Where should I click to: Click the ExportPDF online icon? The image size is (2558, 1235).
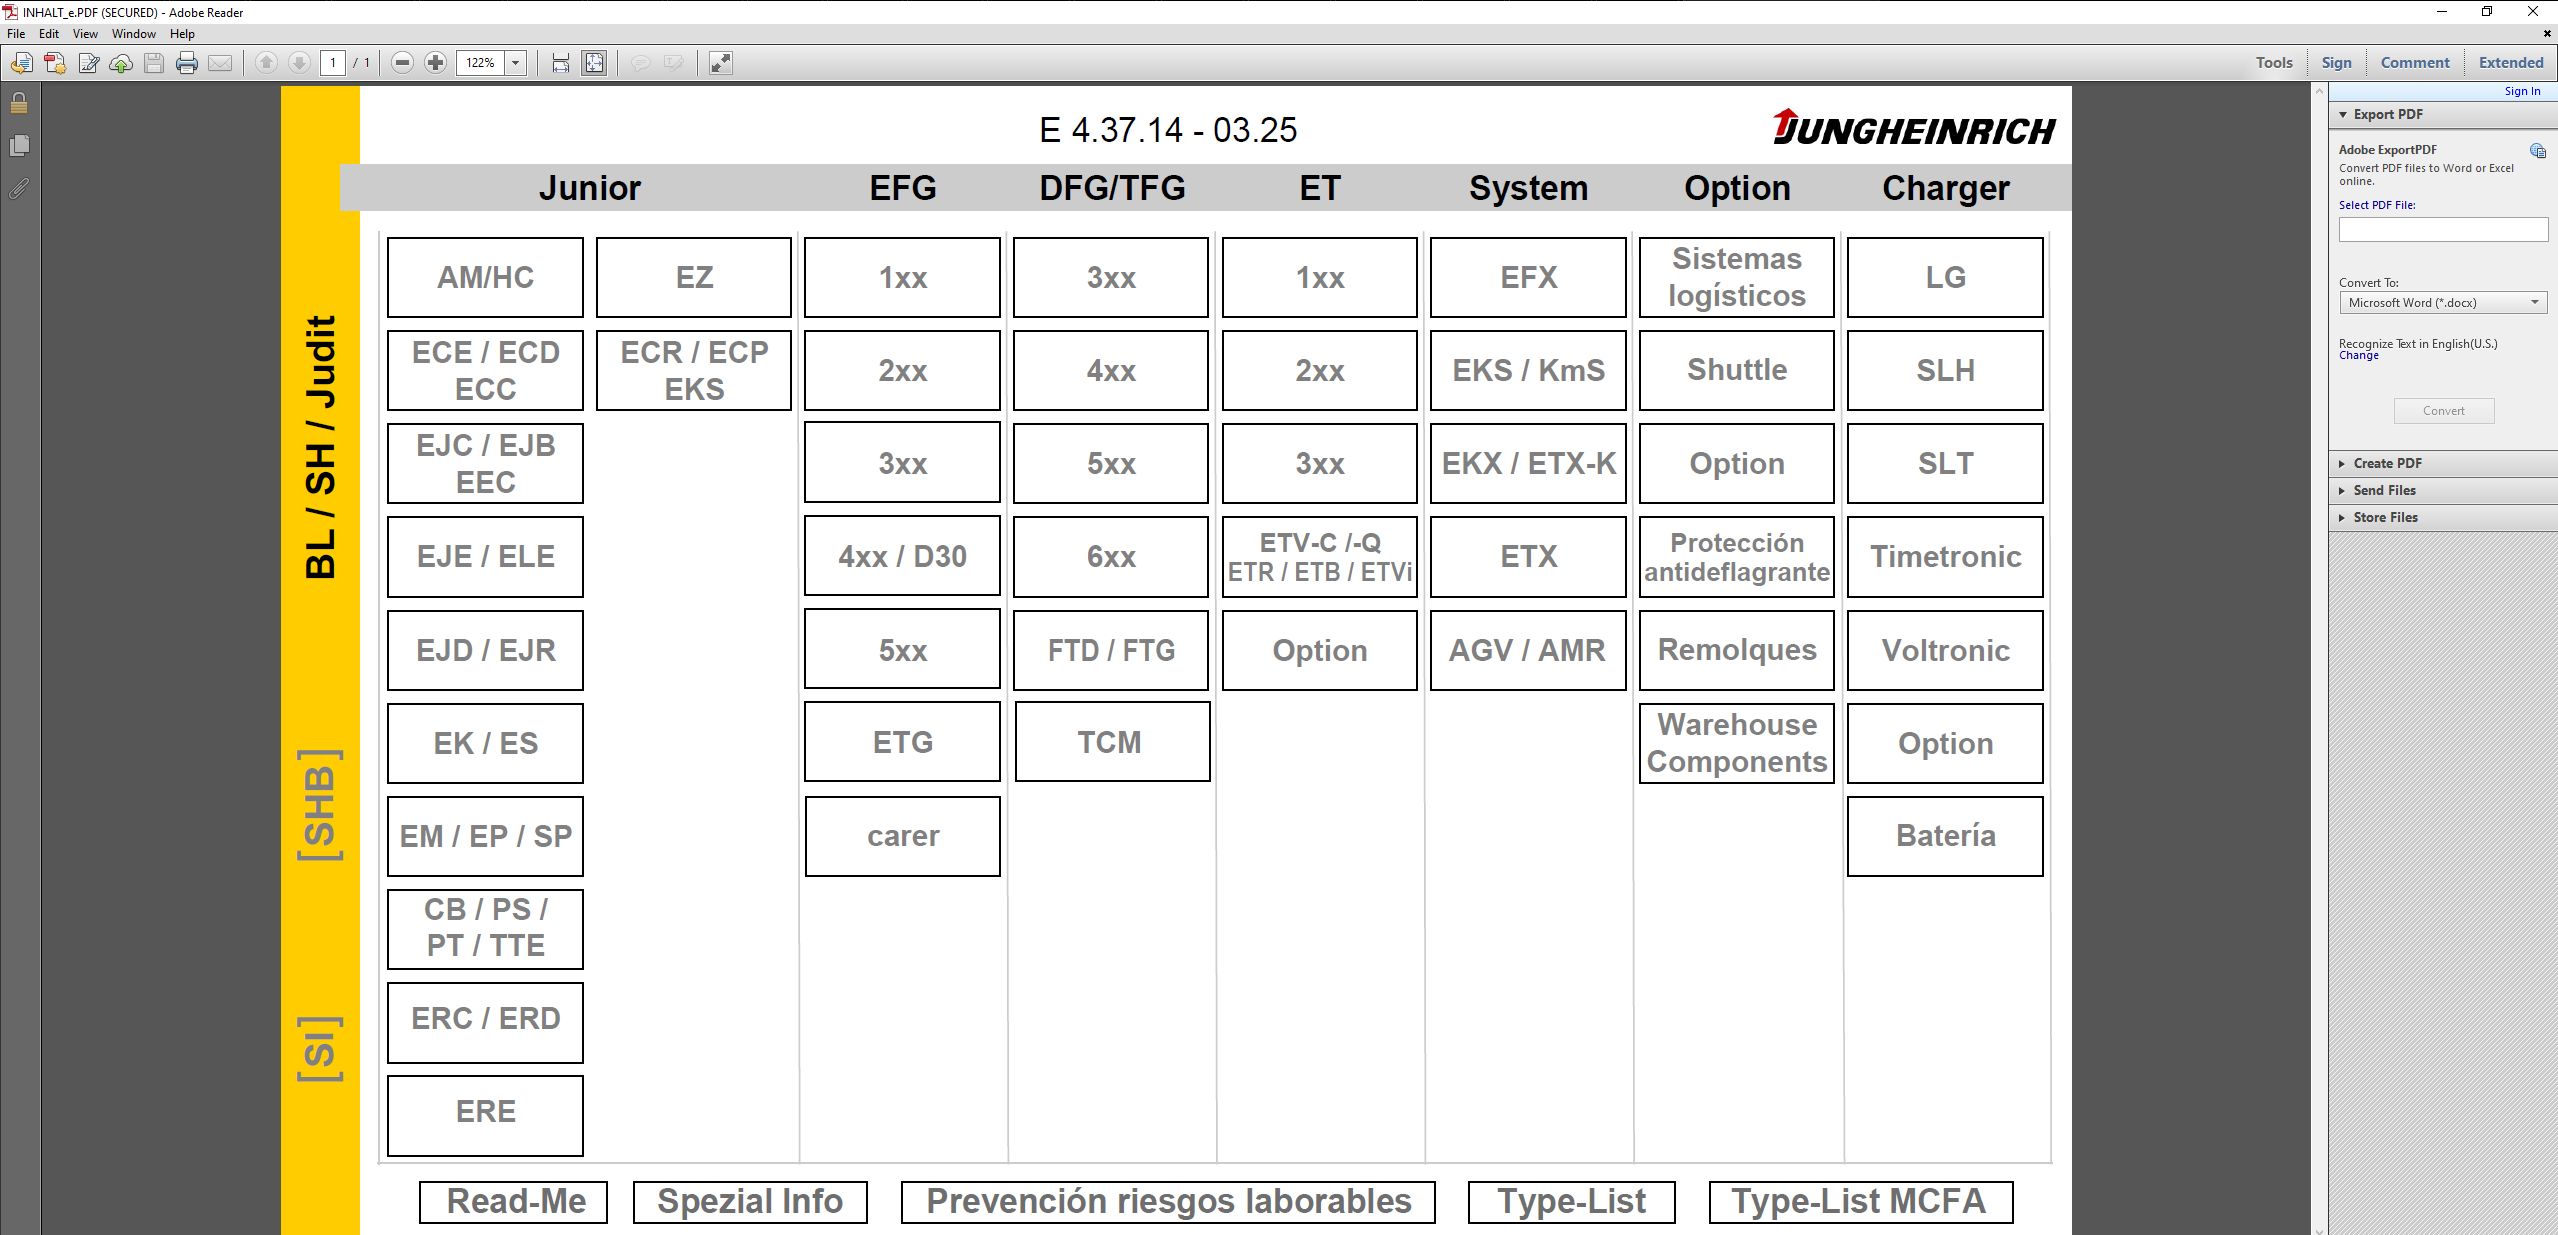pyautogui.click(x=2537, y=151)
